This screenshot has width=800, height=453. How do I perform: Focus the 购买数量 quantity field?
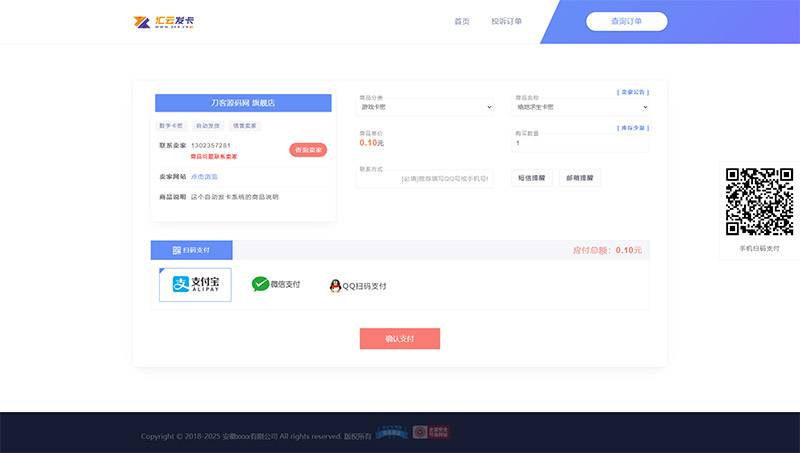581,143
